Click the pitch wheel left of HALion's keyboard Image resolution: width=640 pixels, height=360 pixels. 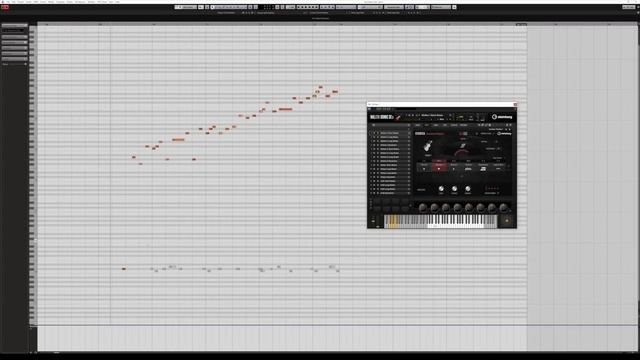[373, 220]
